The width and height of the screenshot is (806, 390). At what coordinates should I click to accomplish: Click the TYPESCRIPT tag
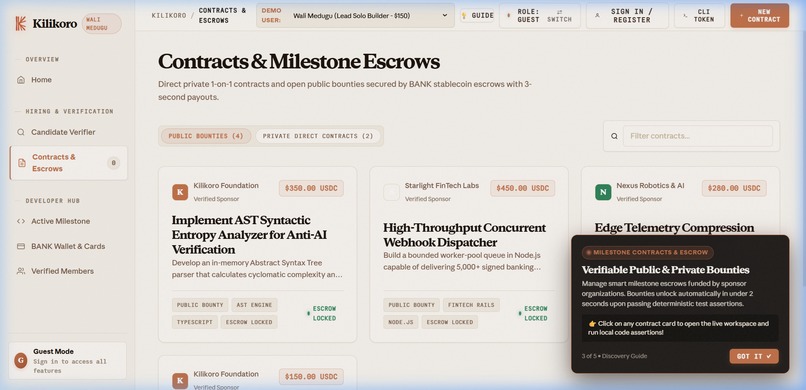(194, 322)
